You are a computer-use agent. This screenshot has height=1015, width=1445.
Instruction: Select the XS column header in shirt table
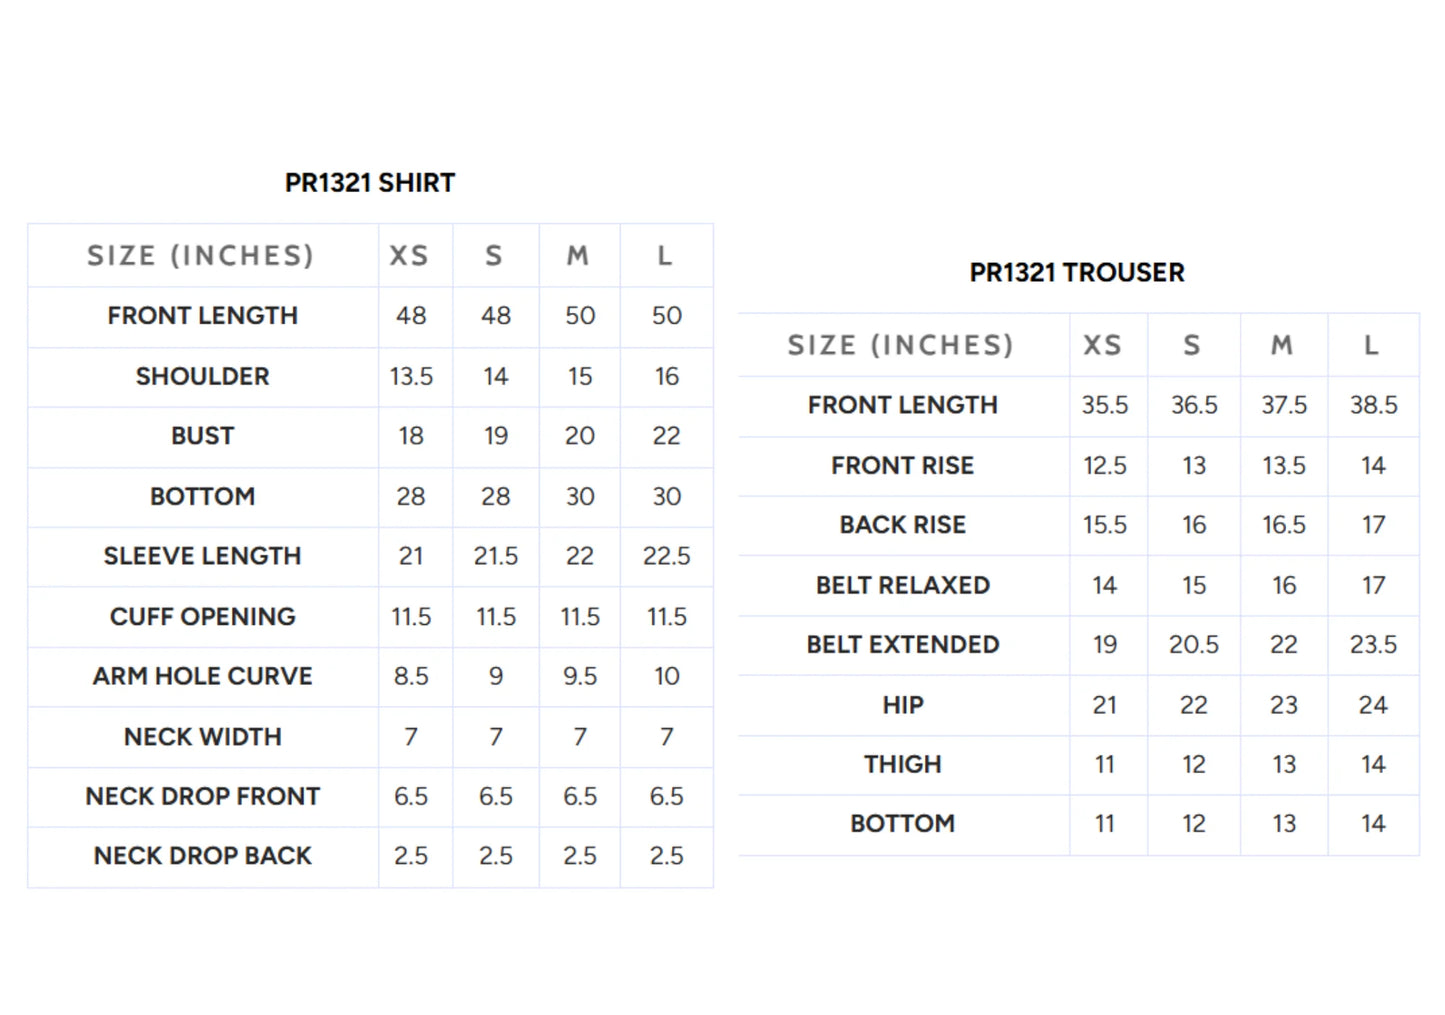coord(409,256)
